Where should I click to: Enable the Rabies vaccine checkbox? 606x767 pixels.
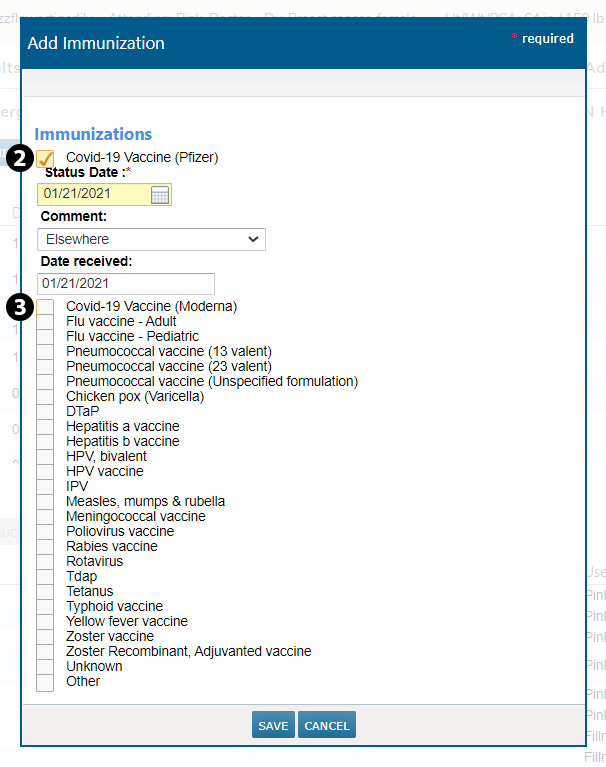[x=45, y=547]
